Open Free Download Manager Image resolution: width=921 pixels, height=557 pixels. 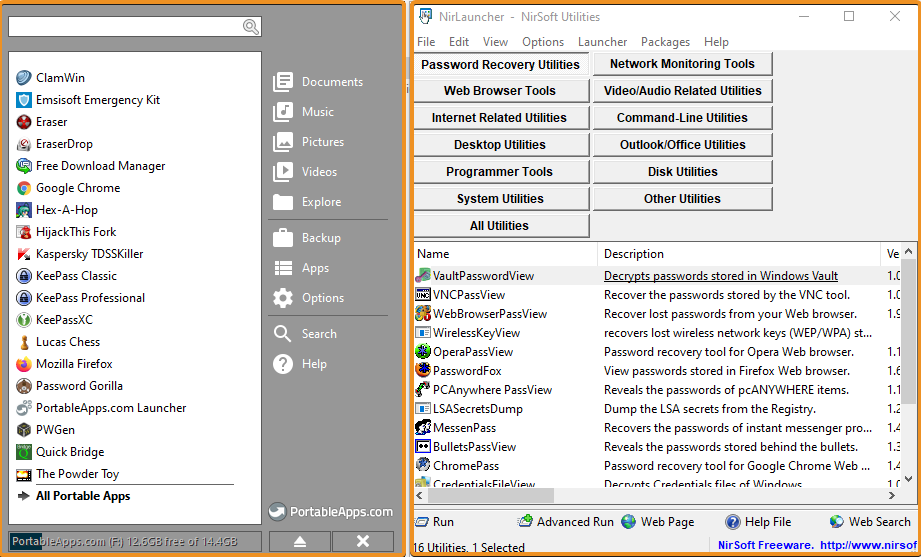pos(90,166)
